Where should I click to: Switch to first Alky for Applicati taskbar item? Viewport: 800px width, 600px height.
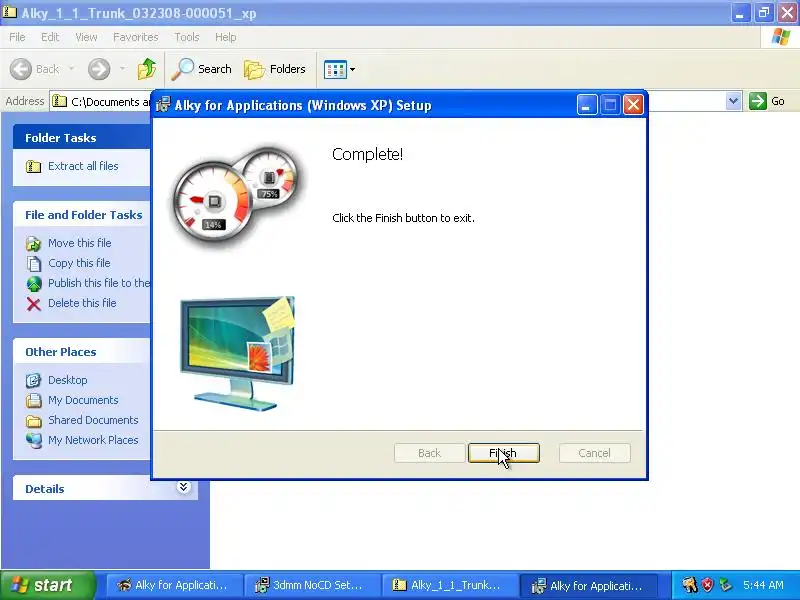(x=172, y=585)
